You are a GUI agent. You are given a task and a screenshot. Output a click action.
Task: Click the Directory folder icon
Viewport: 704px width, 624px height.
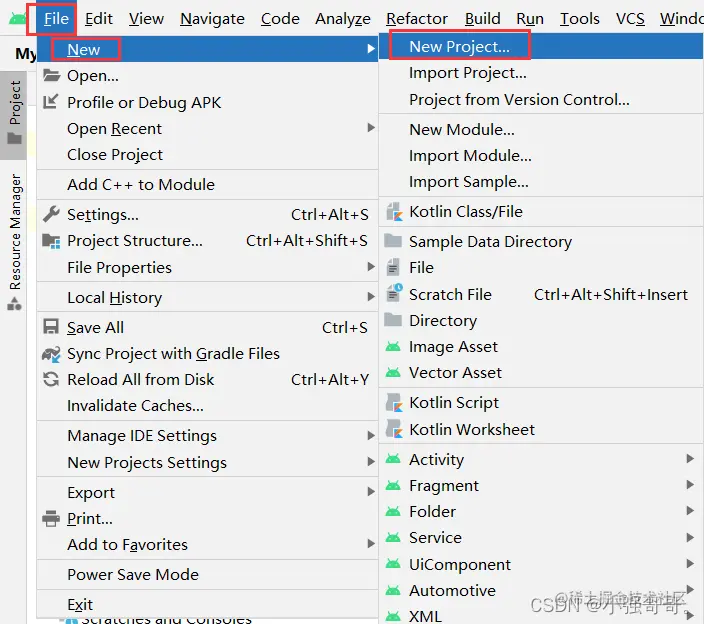tap(393, 320)
